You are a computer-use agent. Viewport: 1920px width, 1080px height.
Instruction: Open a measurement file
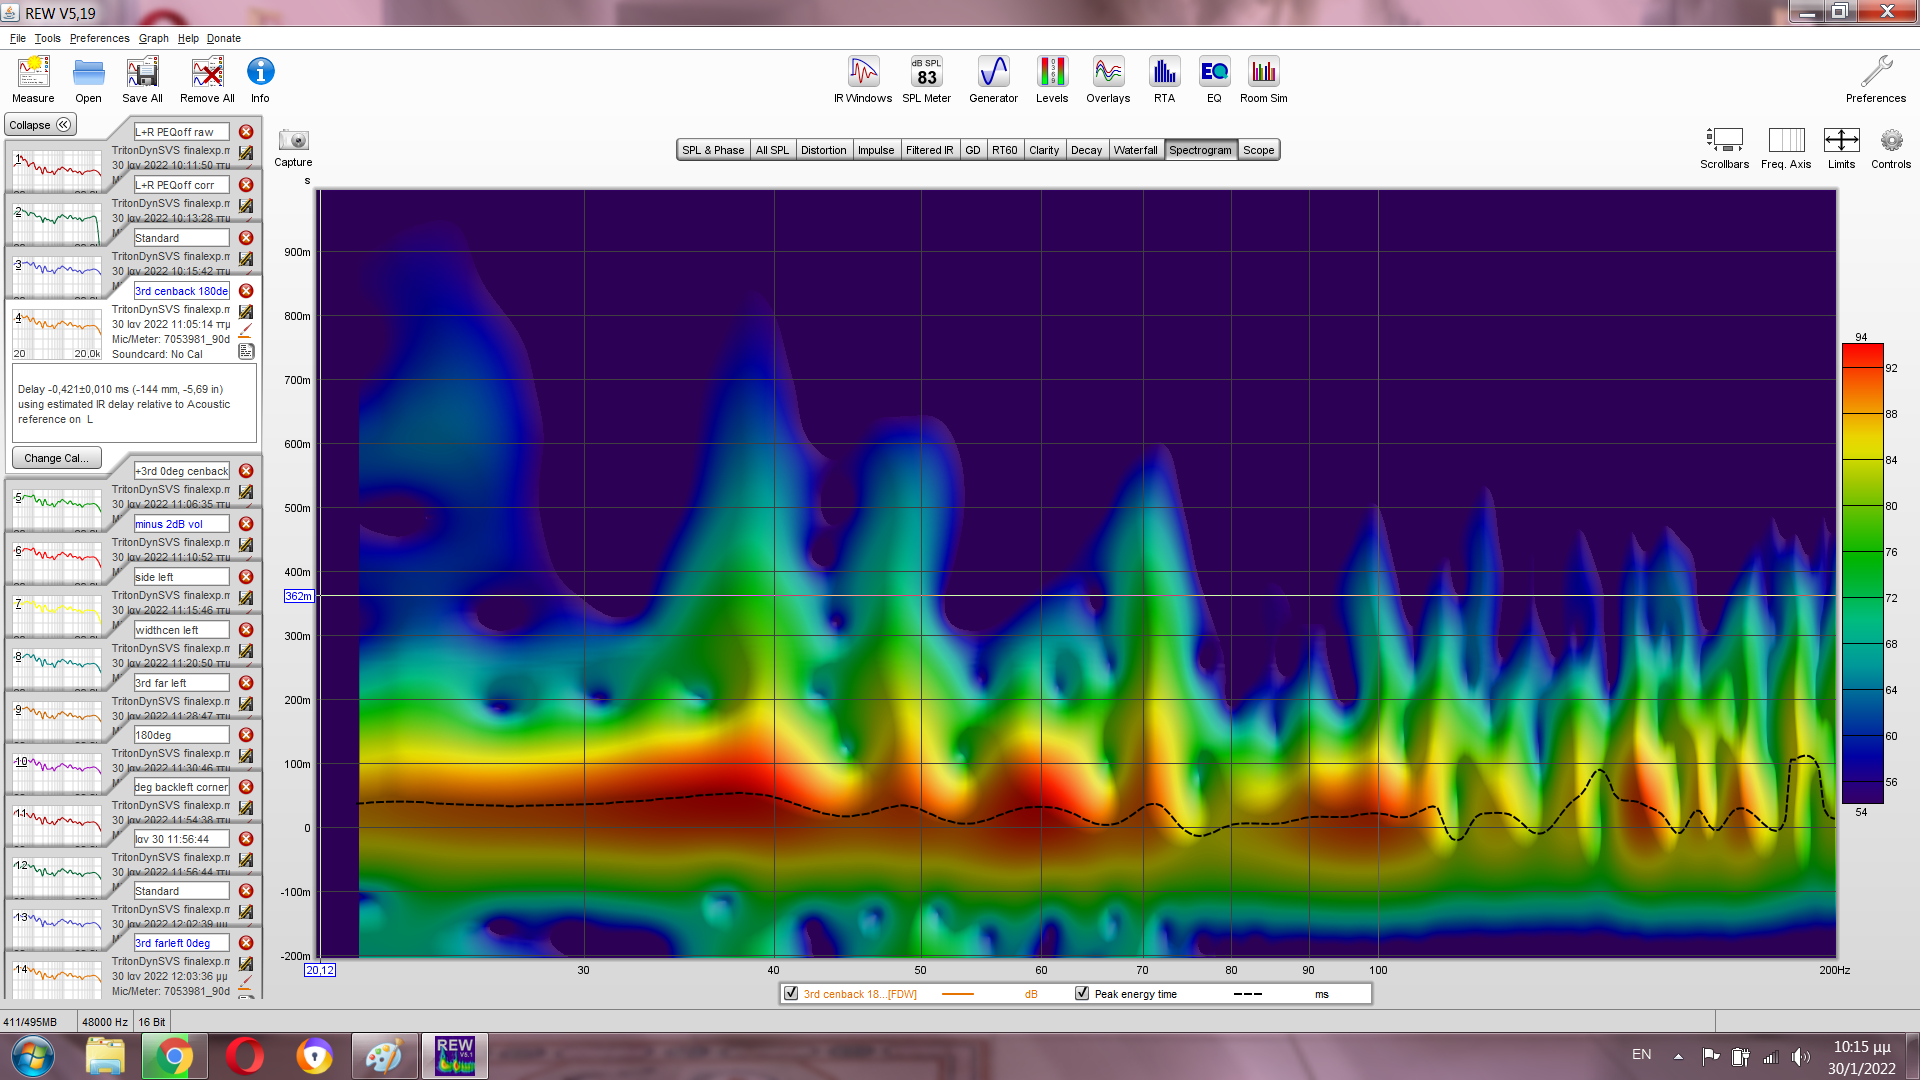(x=88, y=80)
